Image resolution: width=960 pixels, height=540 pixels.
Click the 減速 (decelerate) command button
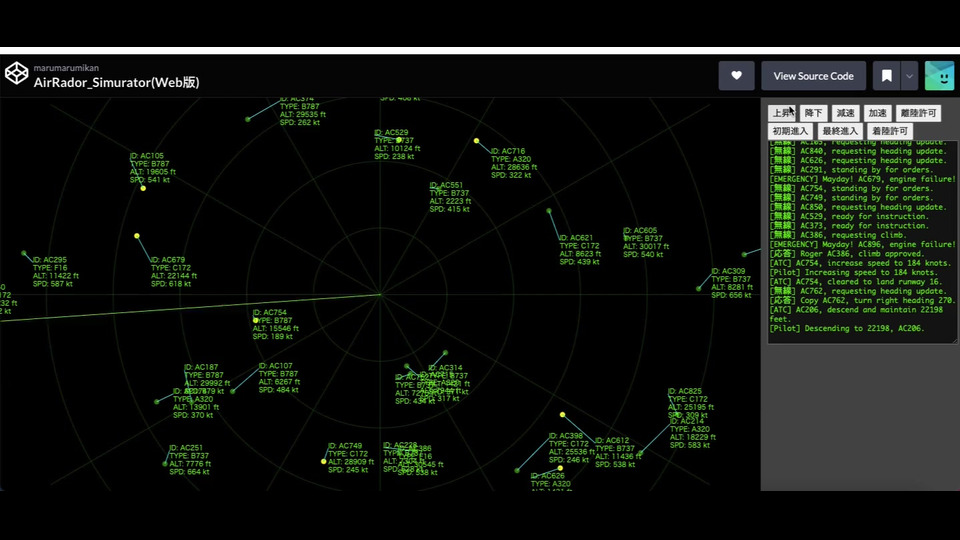point(846,113)
